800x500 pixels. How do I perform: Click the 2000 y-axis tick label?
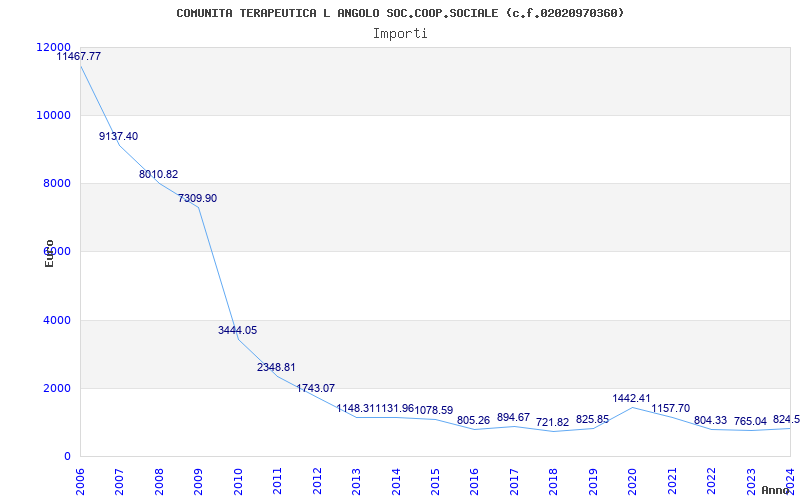pyautogui.click(x=56, y=388)
